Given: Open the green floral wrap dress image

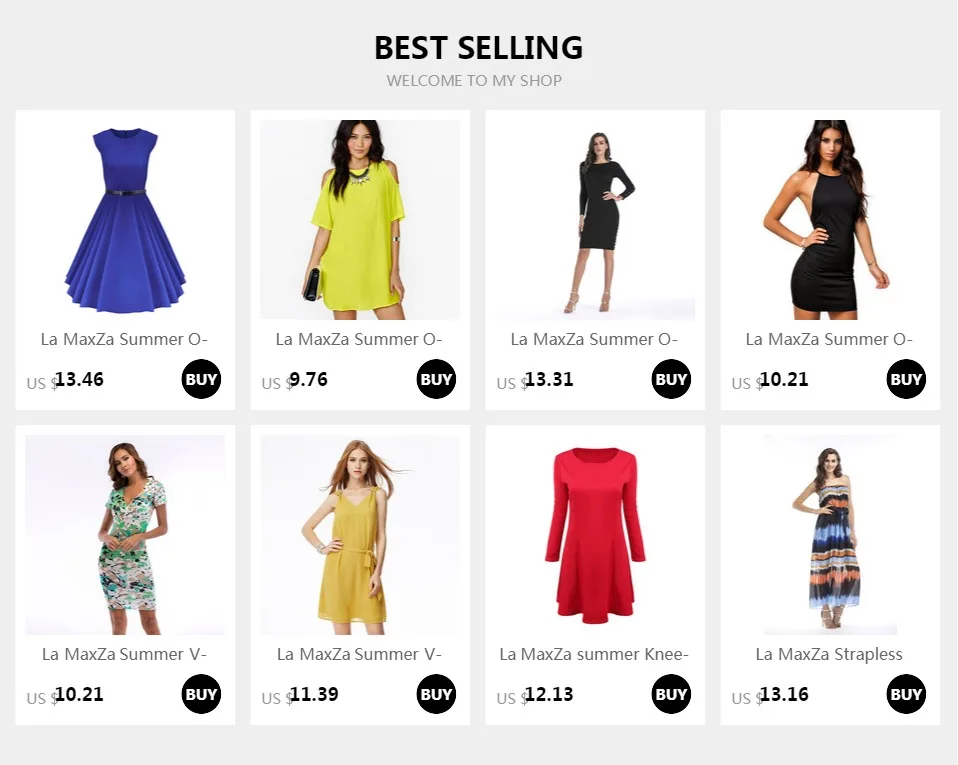Looking at the screenshot, I should point(125,535).
